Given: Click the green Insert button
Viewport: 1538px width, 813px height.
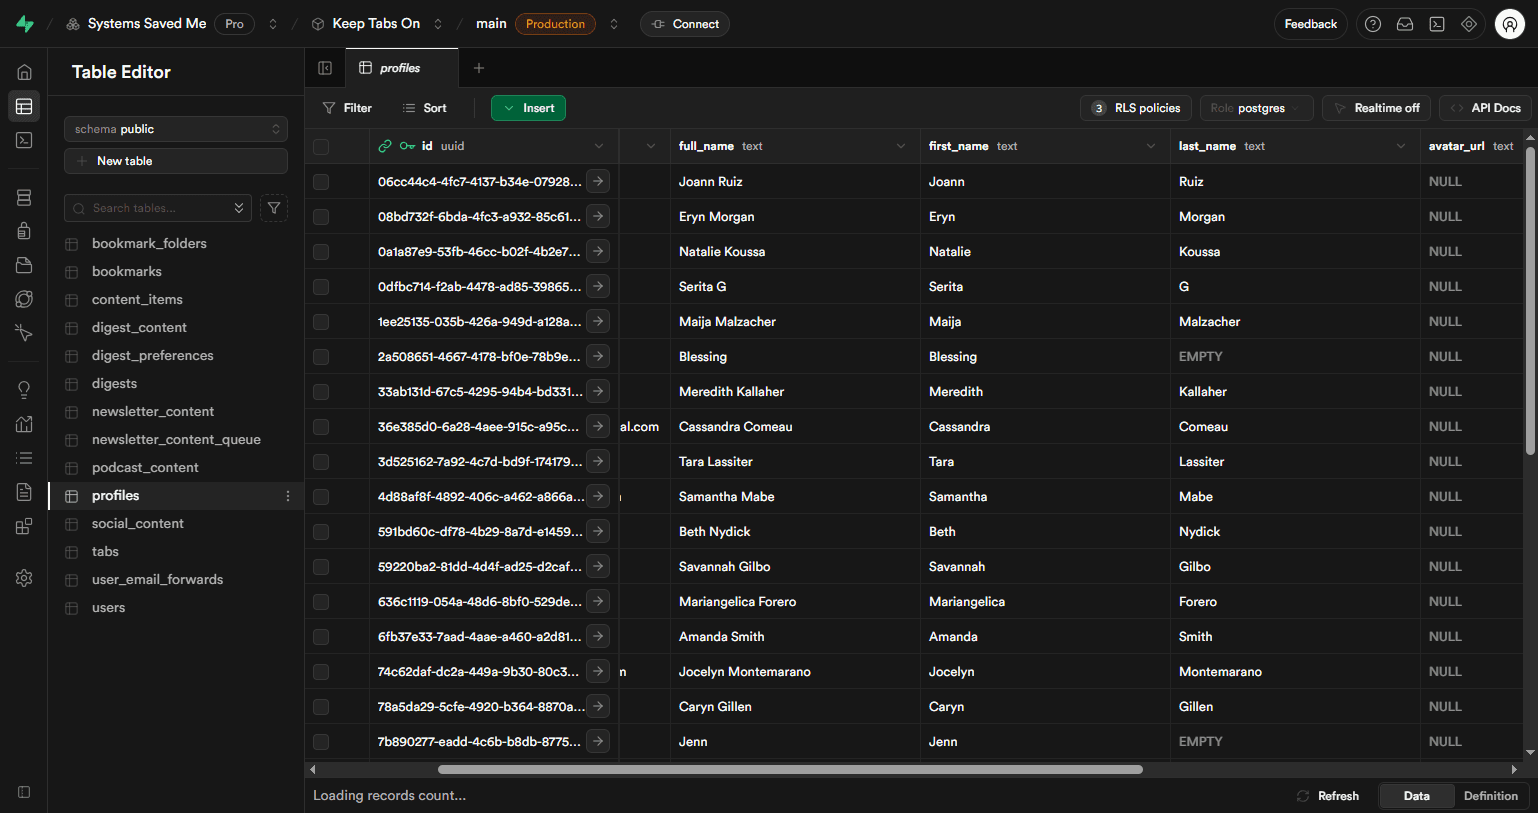Looking at the screenshot, I should click(x=528, y=108).
